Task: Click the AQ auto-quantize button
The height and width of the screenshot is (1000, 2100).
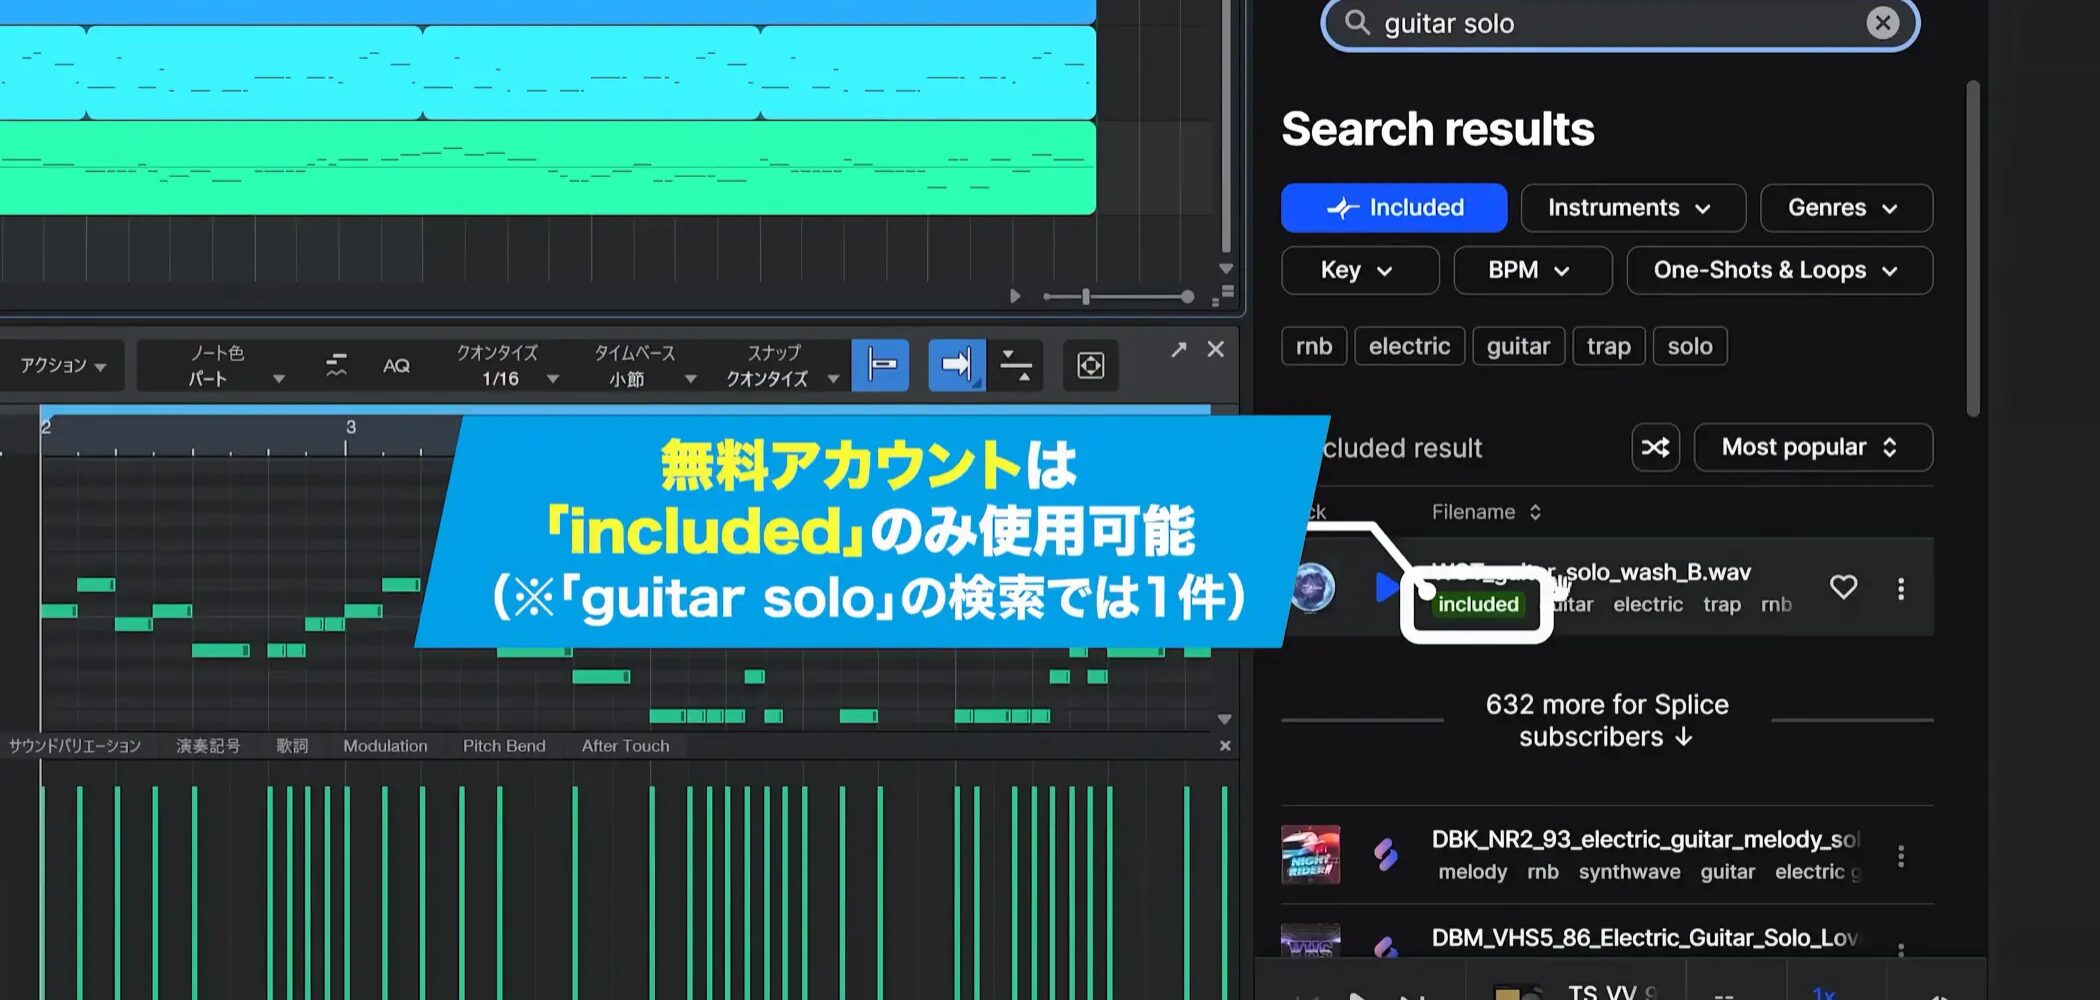Action: [396, 366]
